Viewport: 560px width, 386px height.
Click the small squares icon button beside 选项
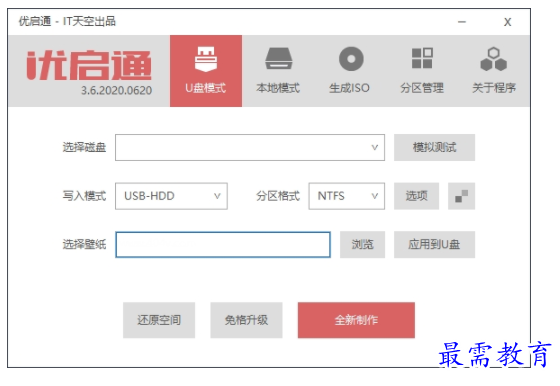pyautogui.click(x=461, y=196)
